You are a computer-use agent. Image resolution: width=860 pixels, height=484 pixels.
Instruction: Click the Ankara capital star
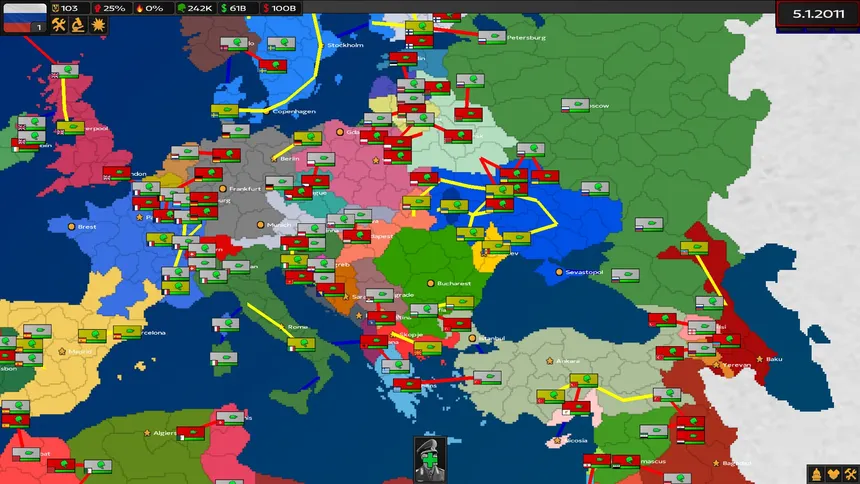point(550,361)
